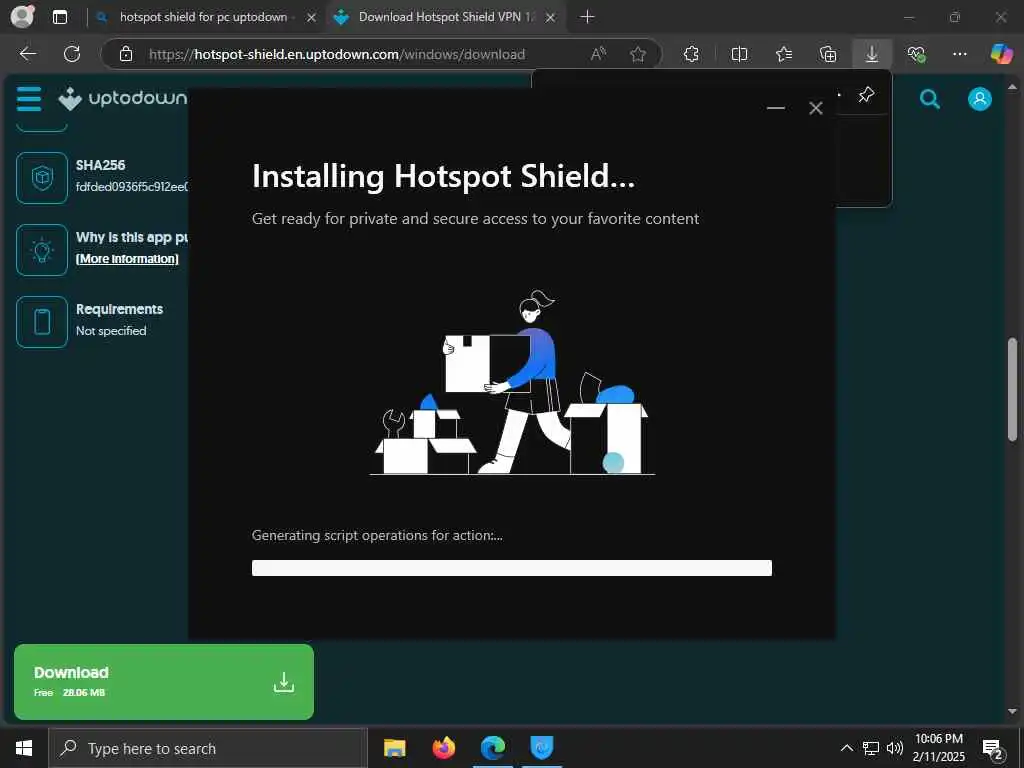The width and height of the screenshot is (1024, 768).
Task: Open a new browser tab
Action: 587,17
